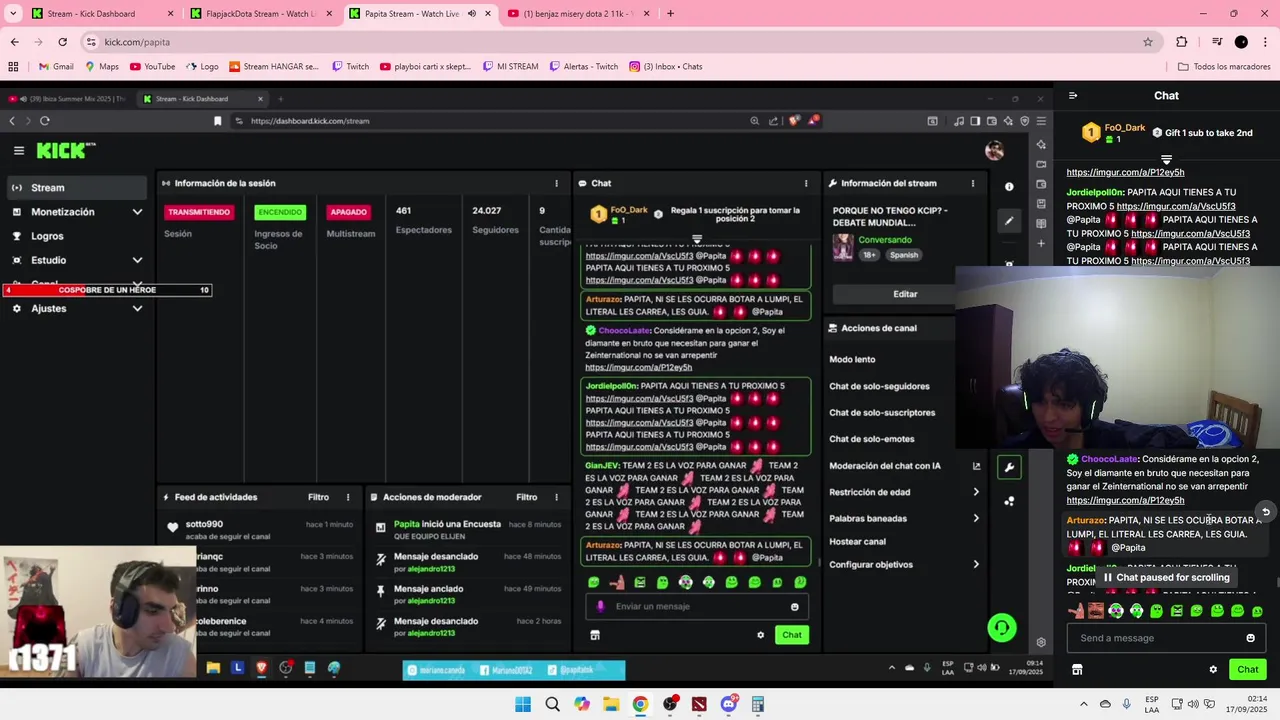
Task: Click sotto990 follow entry in activity feed
Action: [260, 530]
